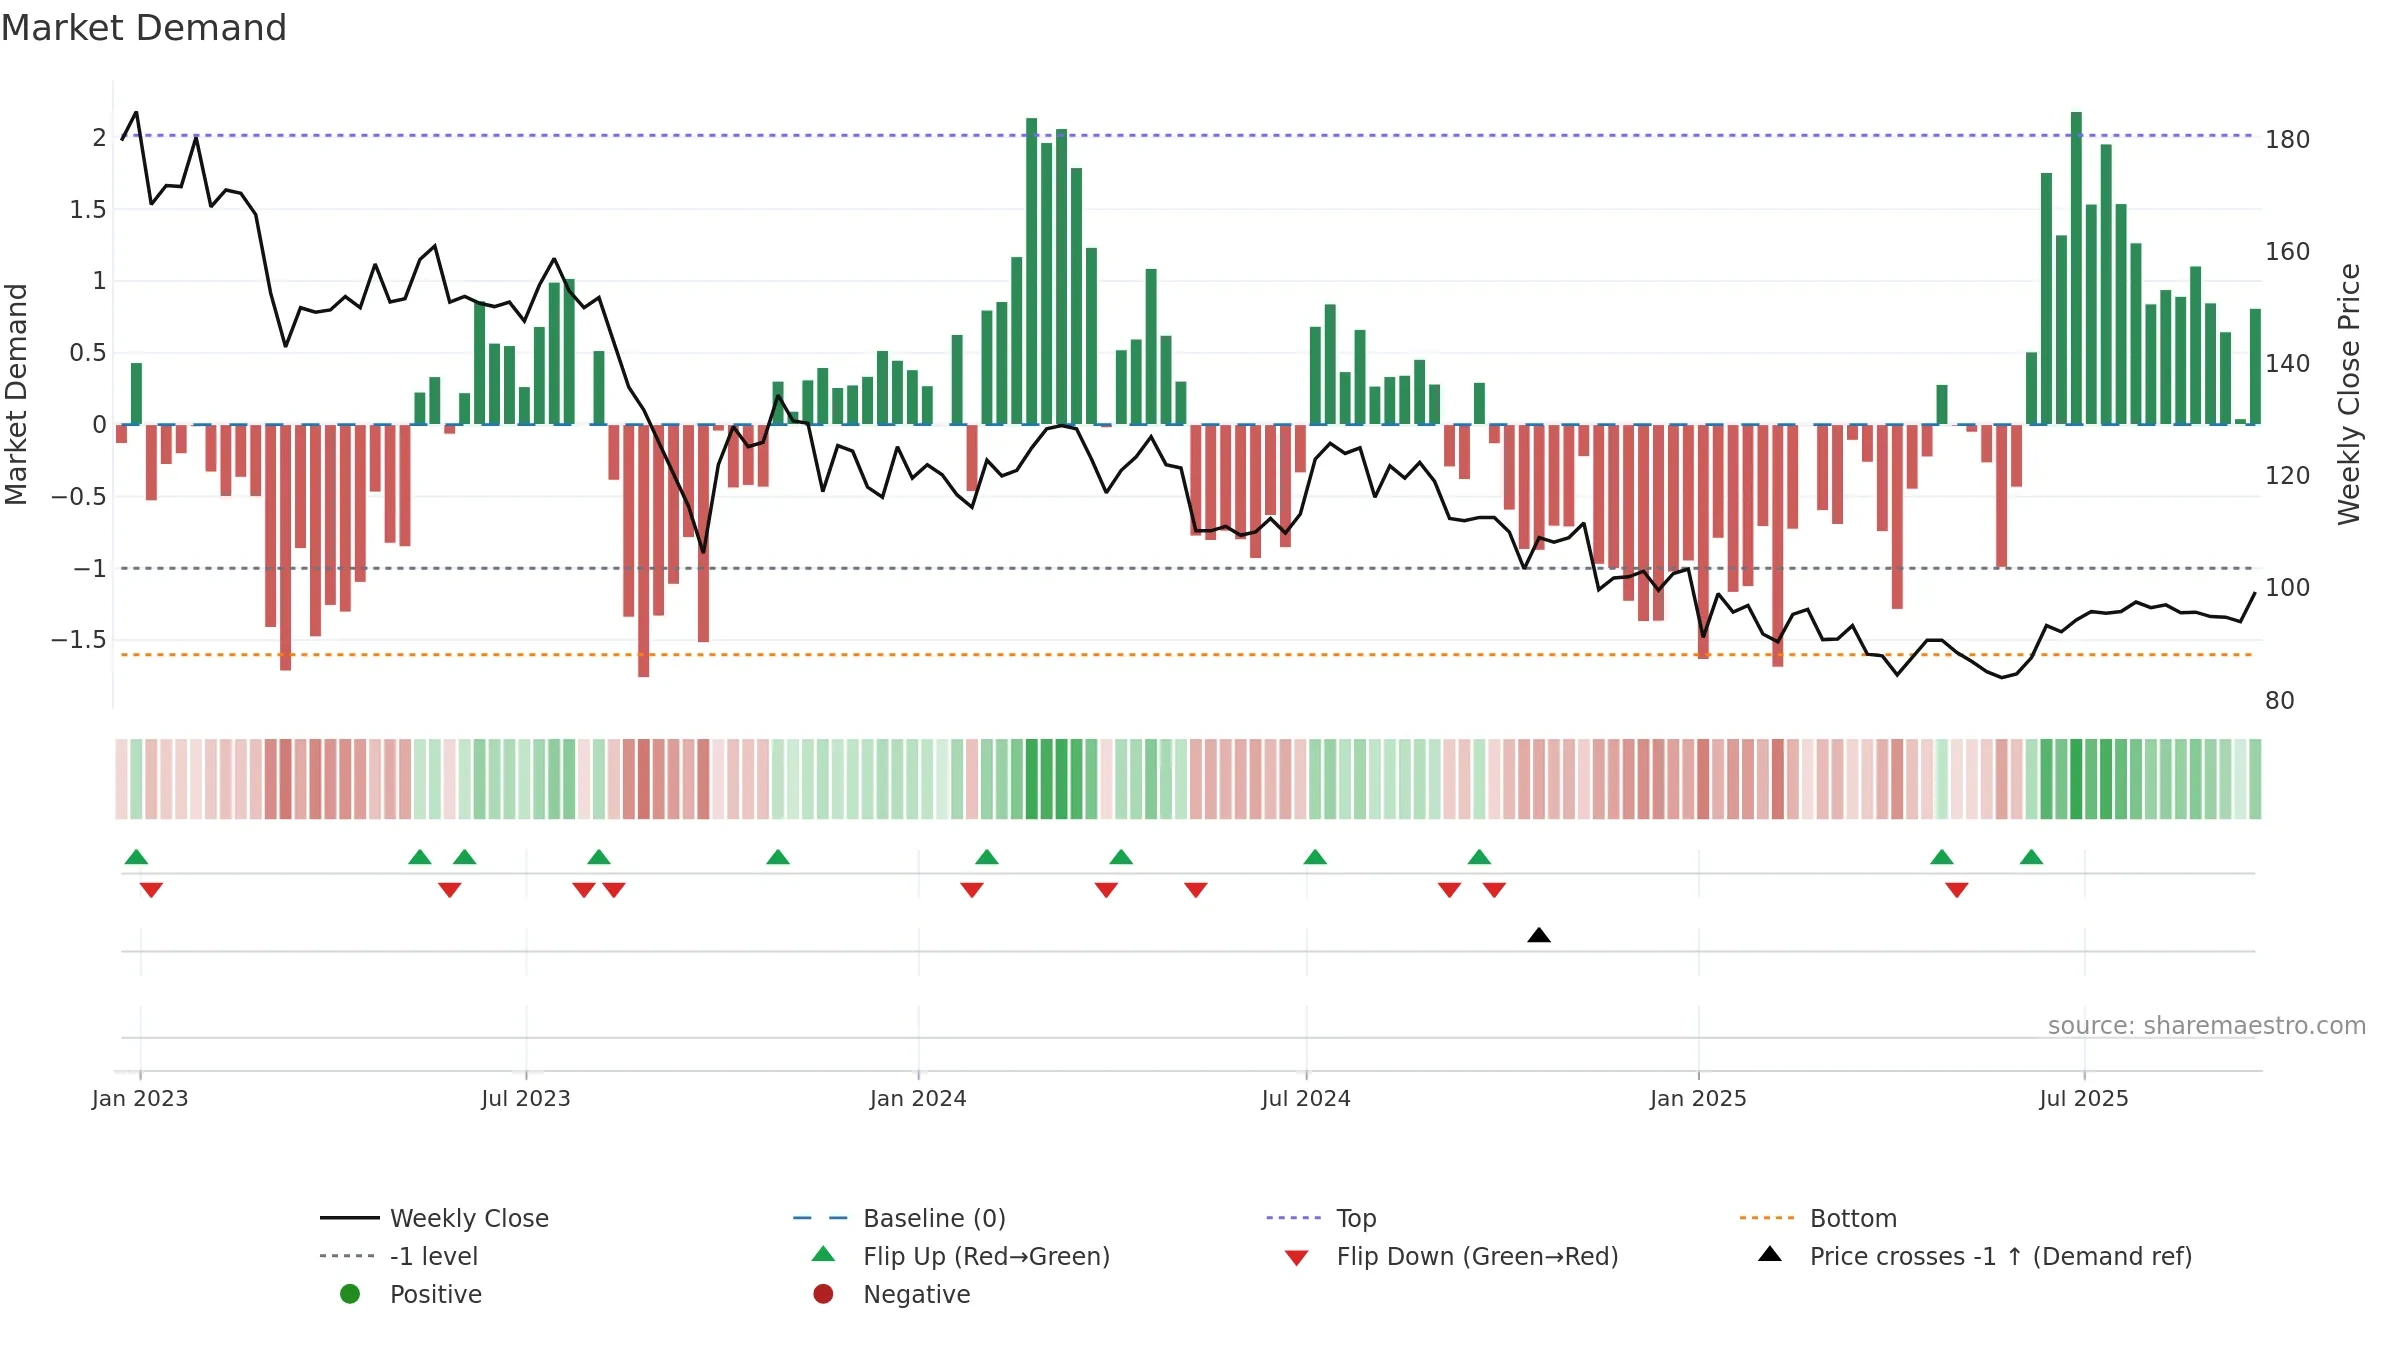This screenshot has width=2400, height=1350.
Task: Click the Market Demand chart title
Action: click(144, 27)
